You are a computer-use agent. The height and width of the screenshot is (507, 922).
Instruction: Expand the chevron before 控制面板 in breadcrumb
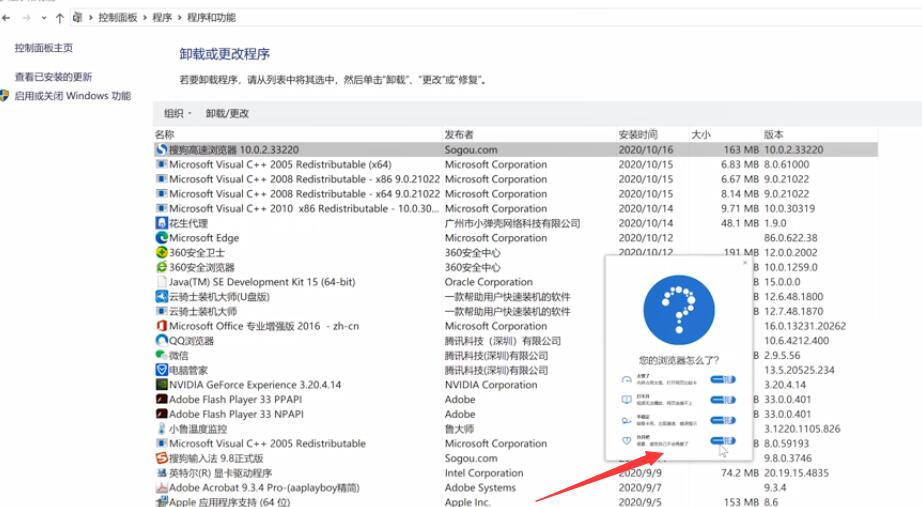[91, 18]
